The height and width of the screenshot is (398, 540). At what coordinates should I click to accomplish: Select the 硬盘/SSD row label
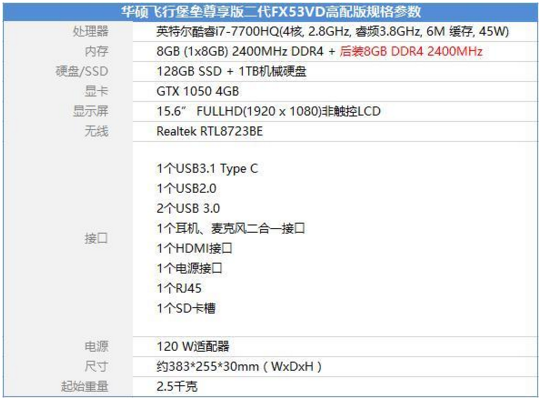click(x=82, y=71)
